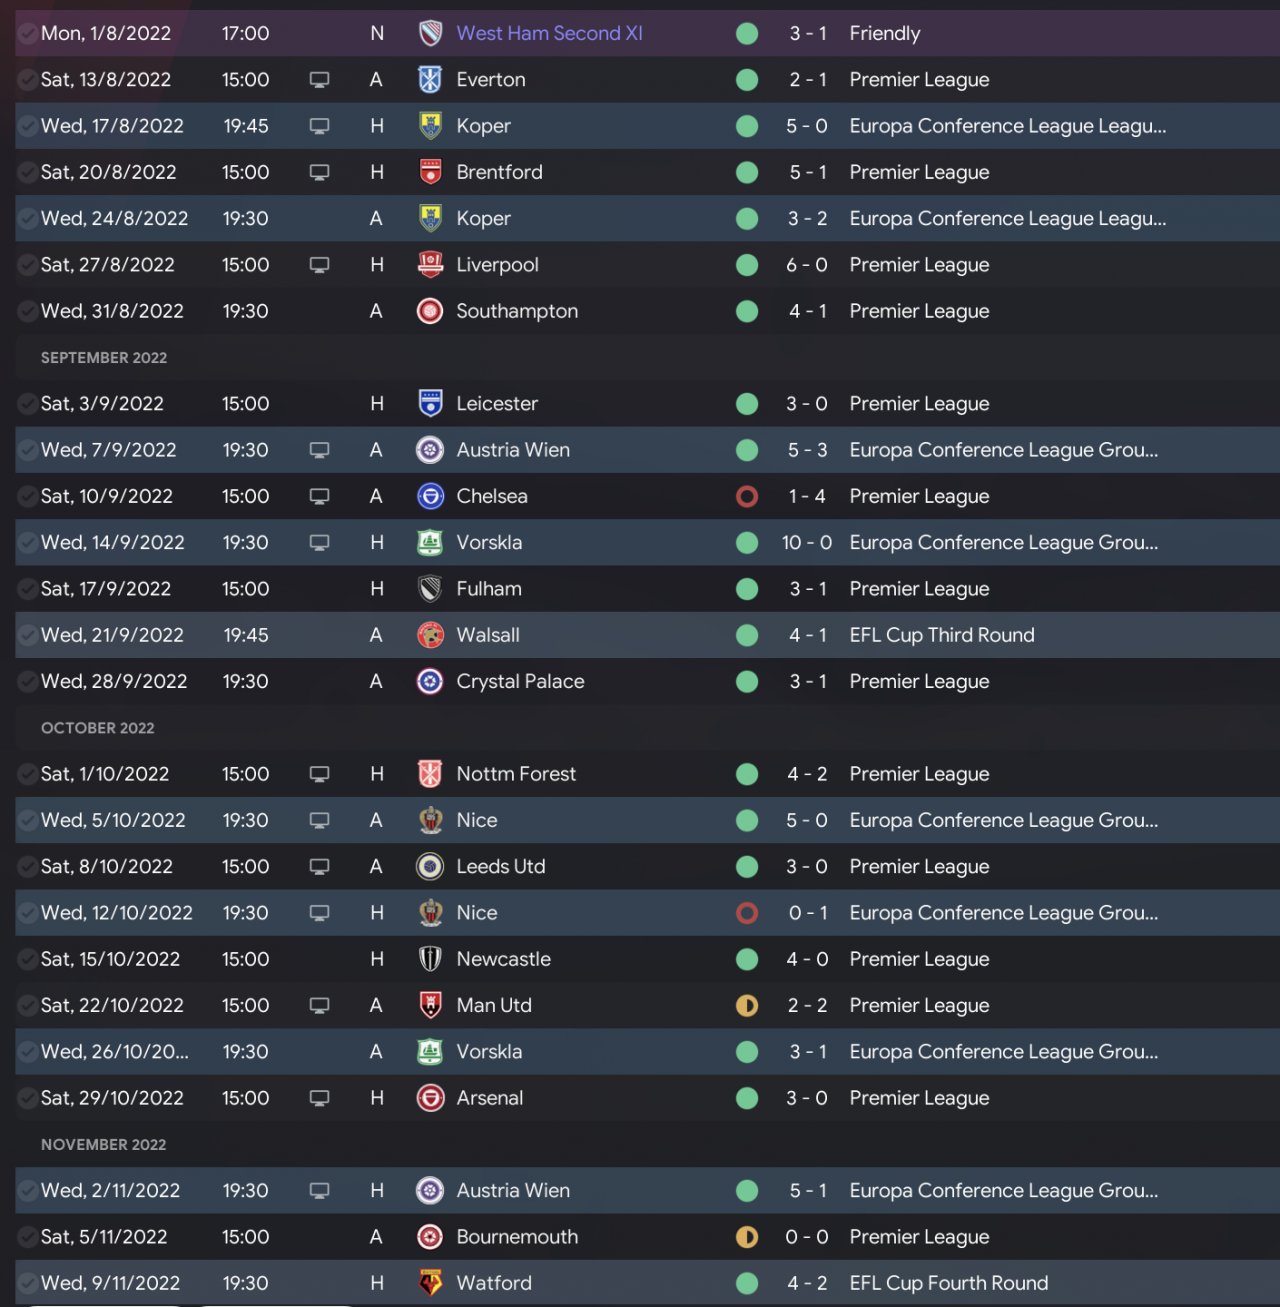Click the TV icon on the Vorskla 10-0 match
Image resolution: width=1280 pixels, height=1307 pixels.
tap(320, 542)
